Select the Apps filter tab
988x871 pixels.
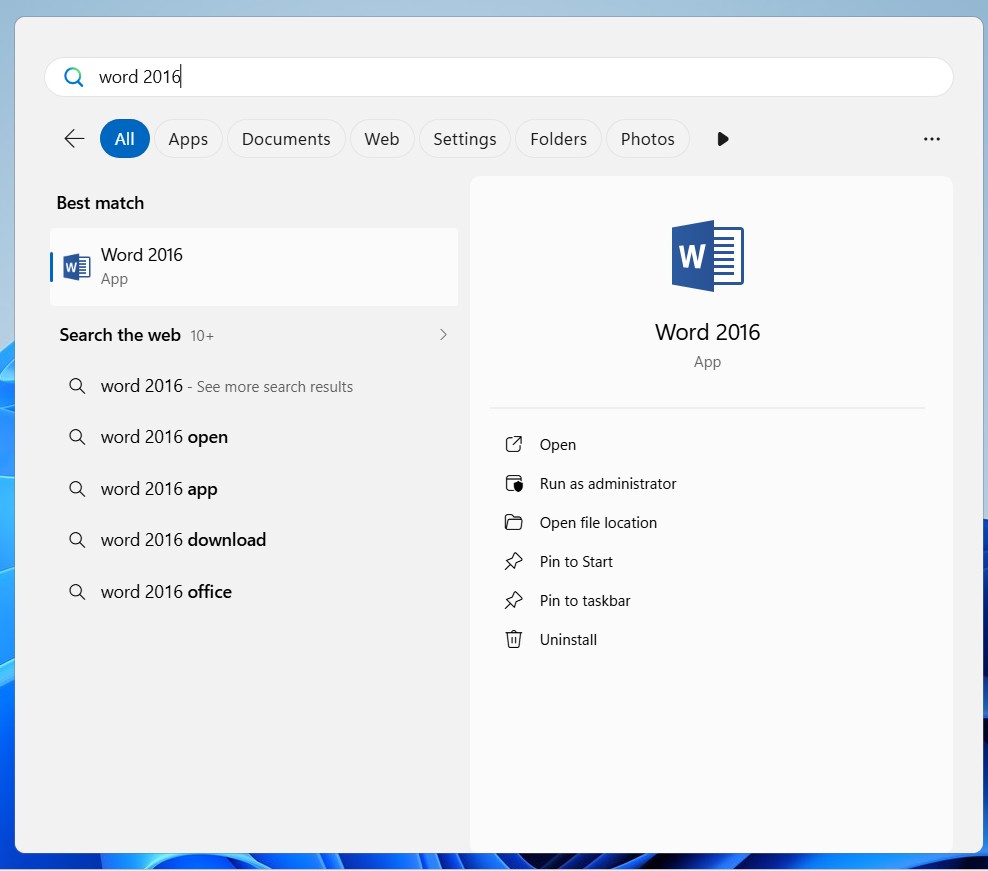(x=188, y=139)
